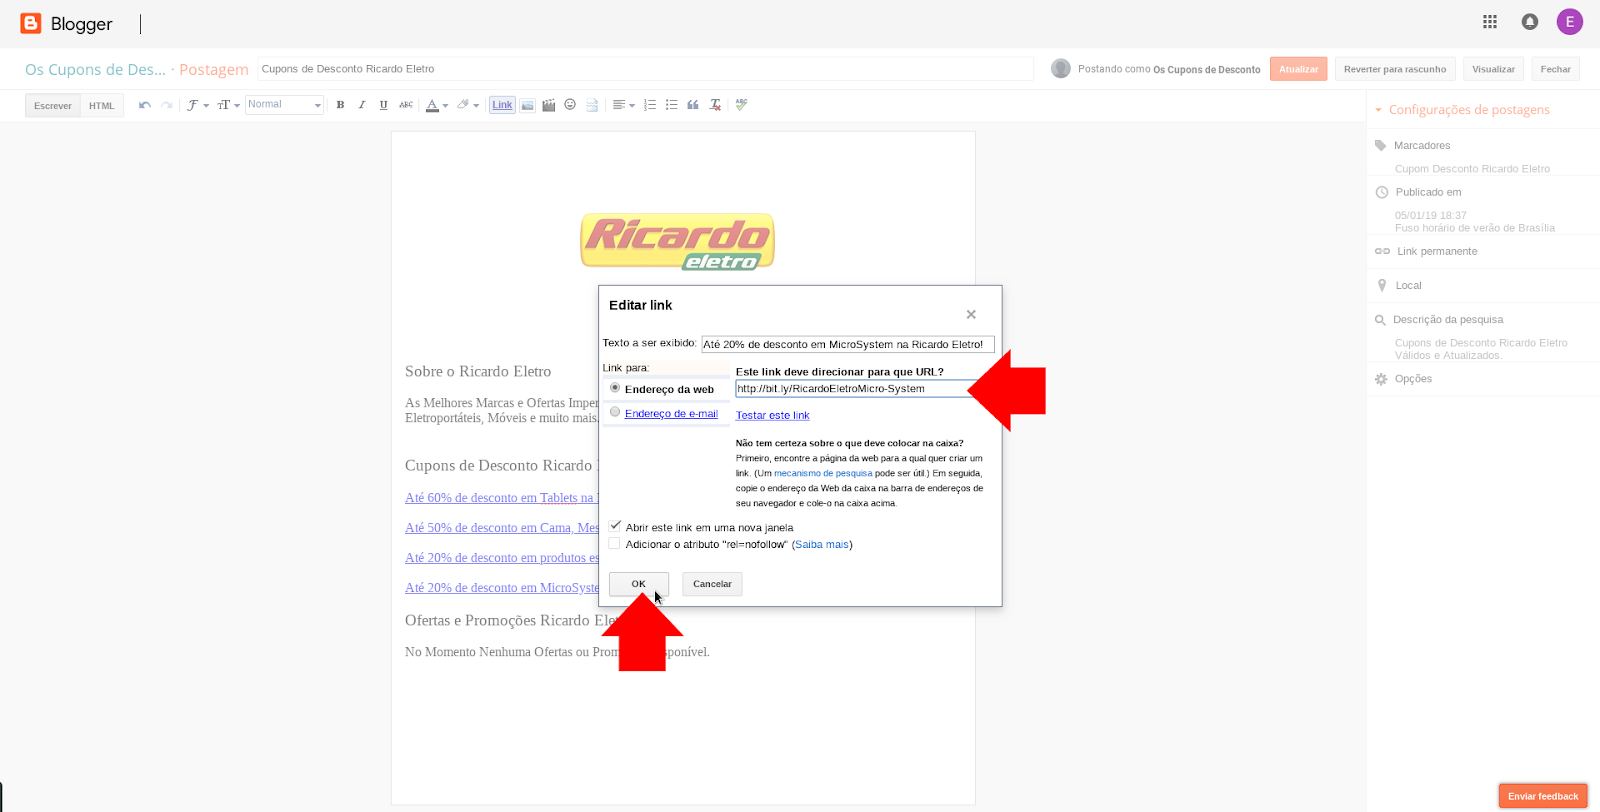
Task: Open the Google apps grid
Action: [x=1490, y=21]
